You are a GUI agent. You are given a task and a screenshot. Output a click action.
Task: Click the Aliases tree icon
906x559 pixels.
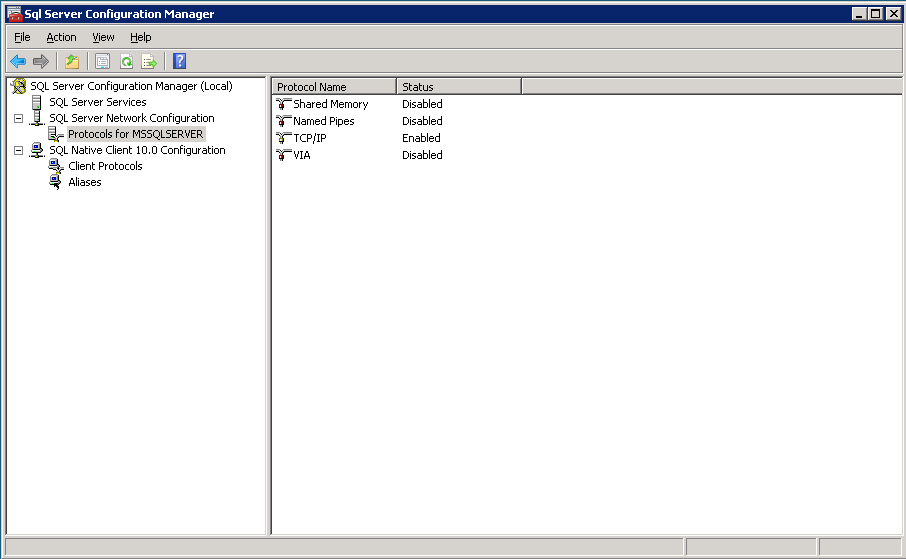[x=55, y=182]
